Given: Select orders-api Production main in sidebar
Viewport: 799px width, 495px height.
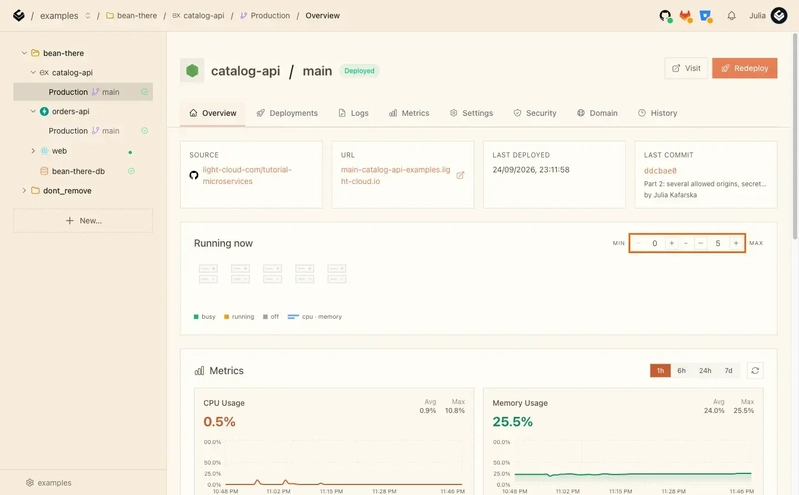Looking at the screenshot, I should 83,131.
